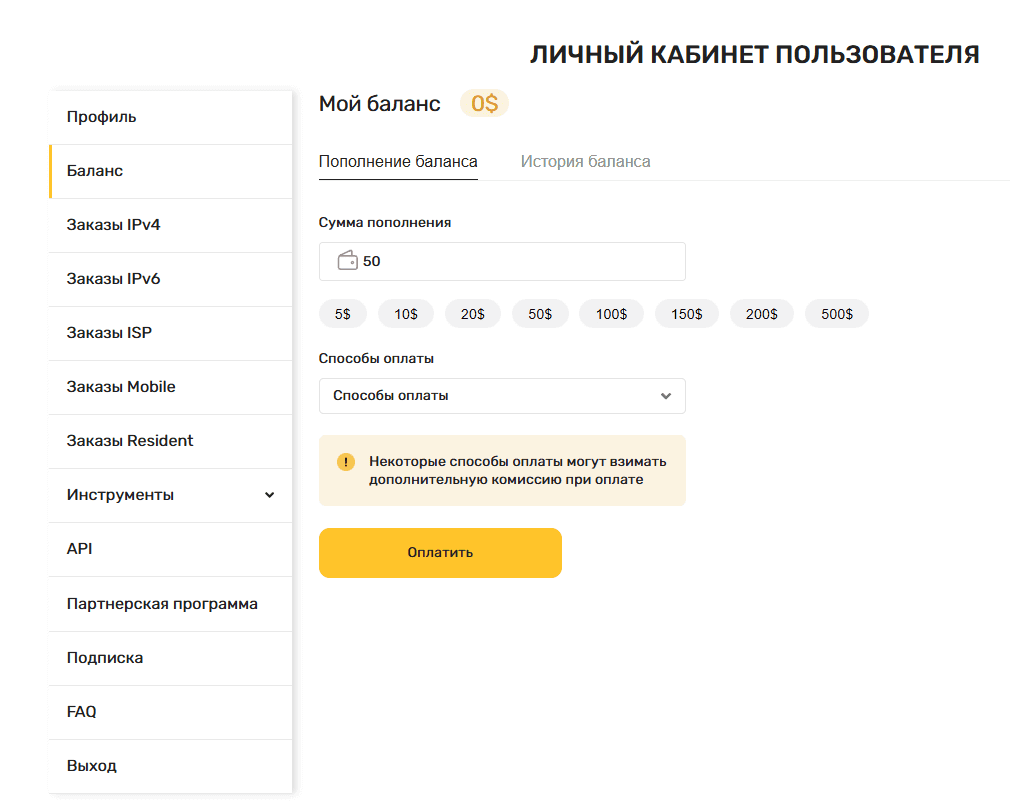Click the Оплатить button
The image size is (1010, 808).
pos(440,553)
